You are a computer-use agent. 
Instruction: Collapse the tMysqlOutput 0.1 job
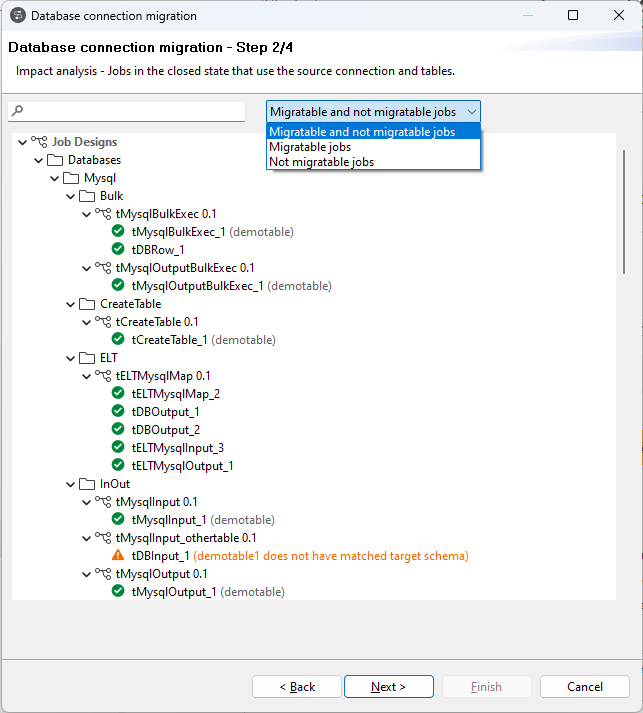86,575
